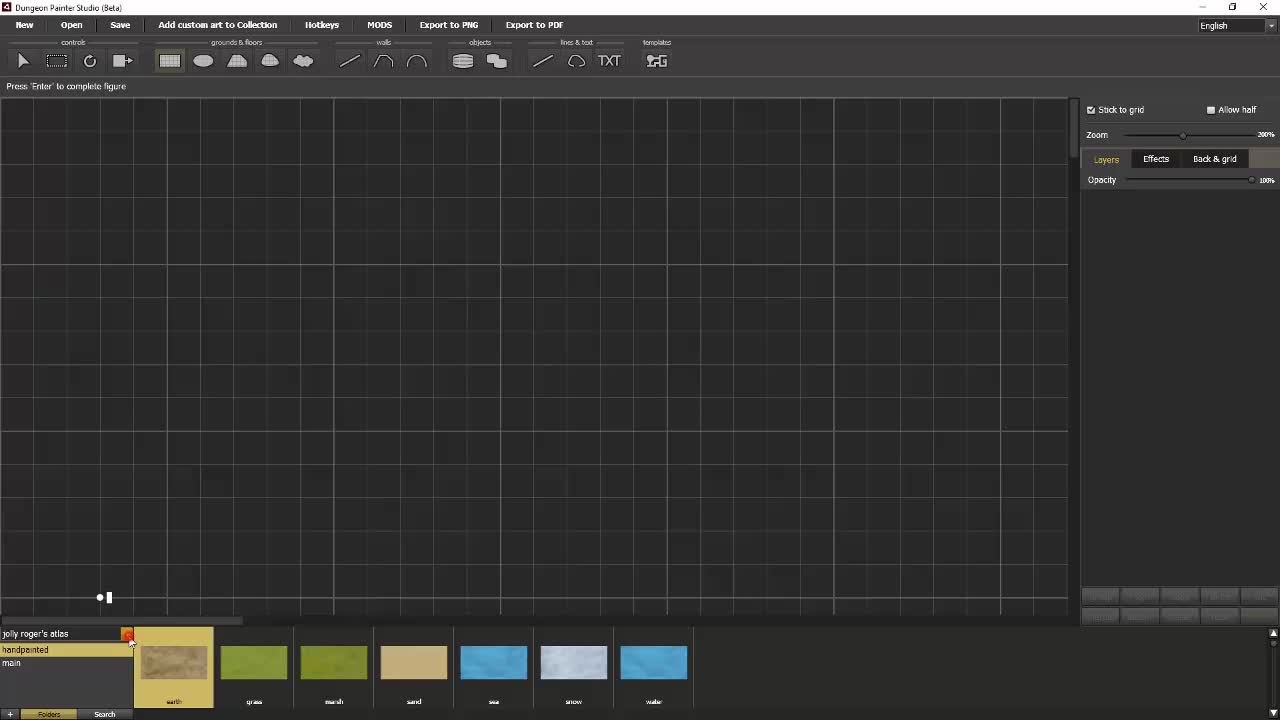Switch to the Effects tab
This screenshot has height=720, width=1280.
pyautogui.click(x=1156, y=159)
